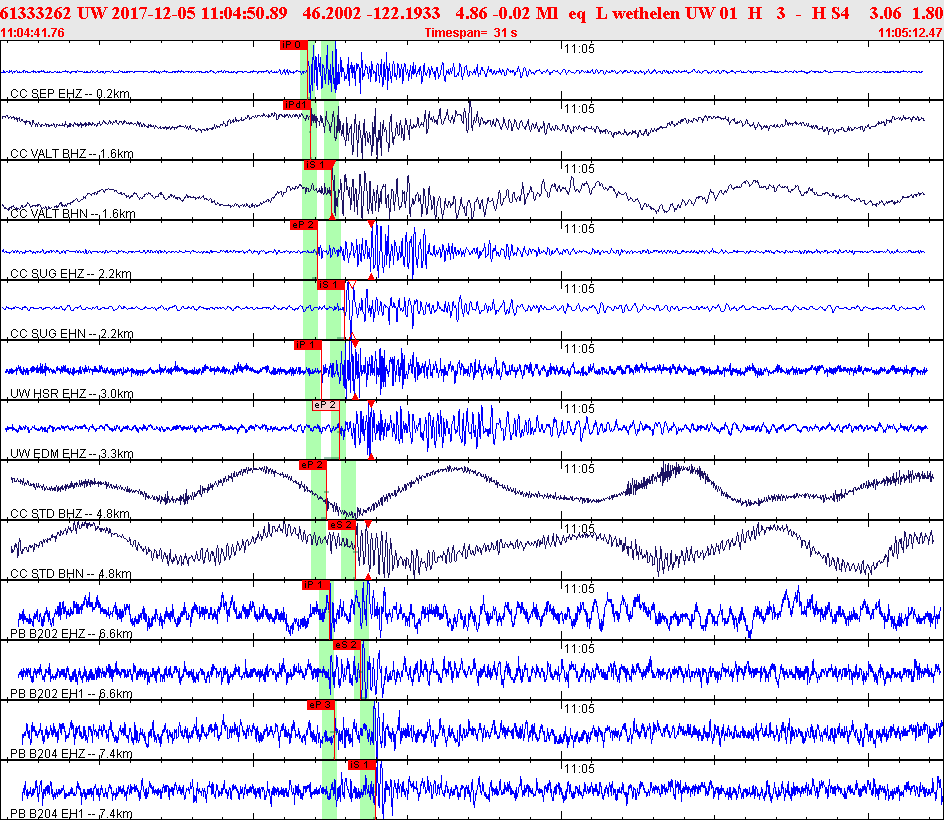Click the start time 11:04:41.76
The width and height of the screenshot is (944, 820).
tap(33, 33)
